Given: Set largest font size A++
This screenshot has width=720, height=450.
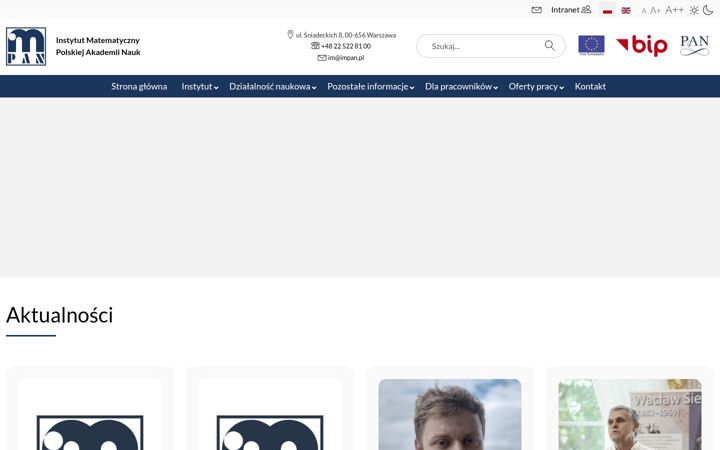Looking at the screenshot, I should point(674,10).
